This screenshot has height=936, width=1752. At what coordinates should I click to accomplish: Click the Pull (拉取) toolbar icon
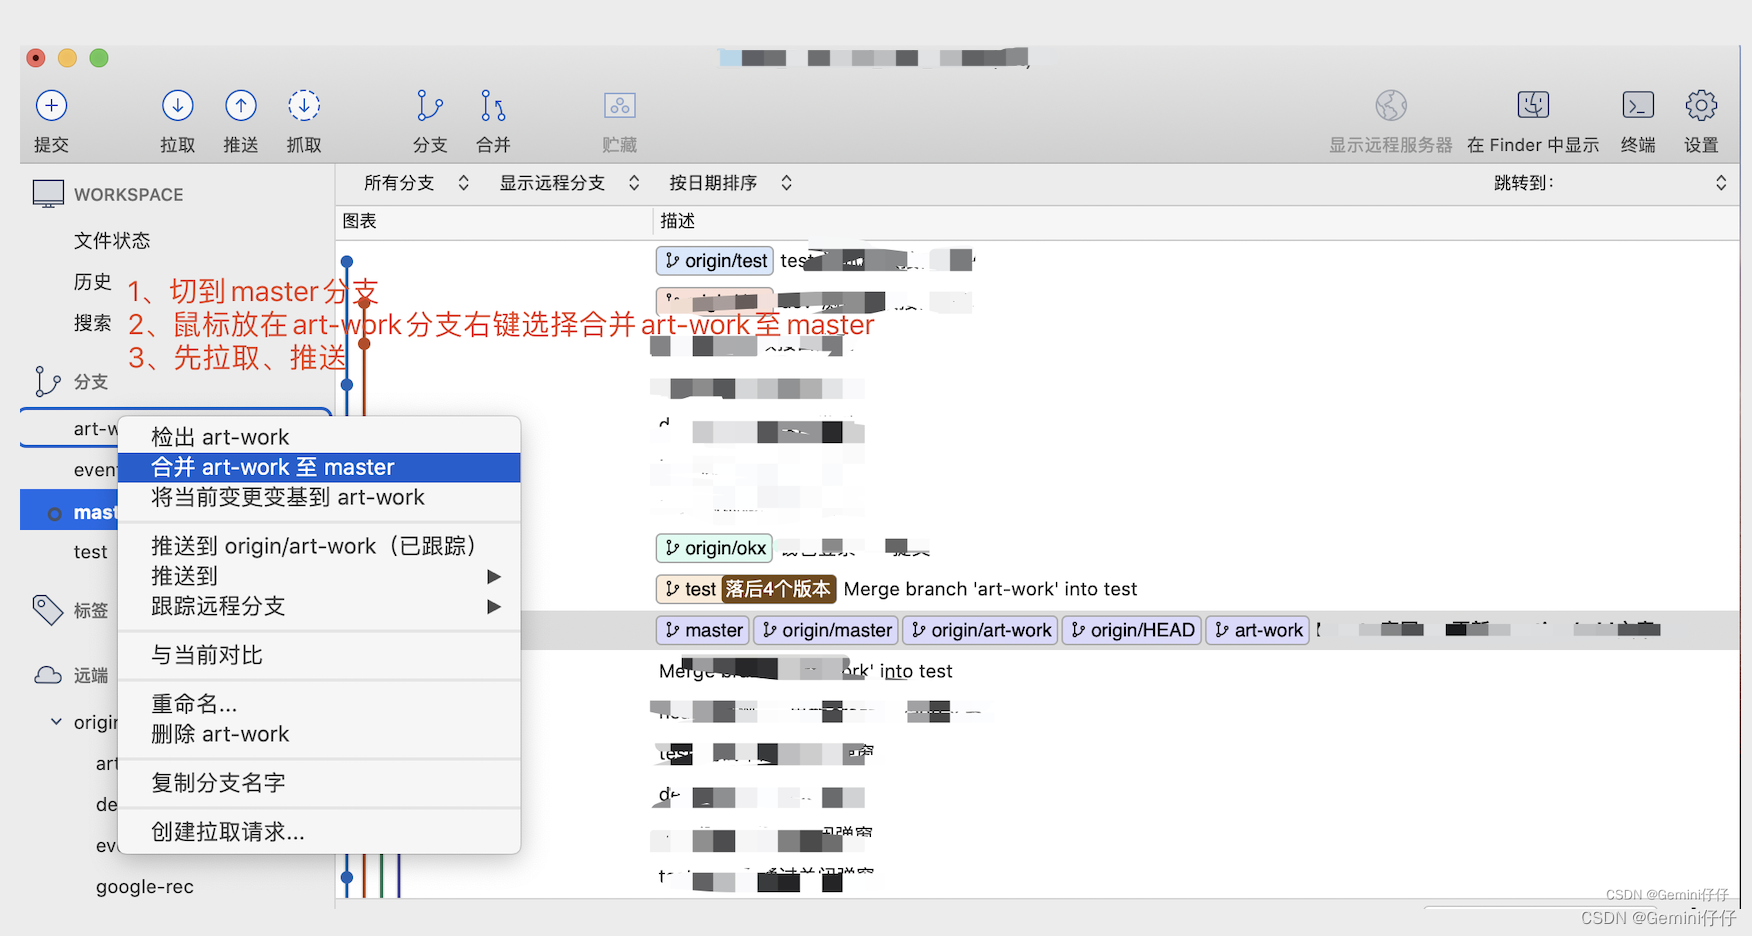(x=177, y=105)
